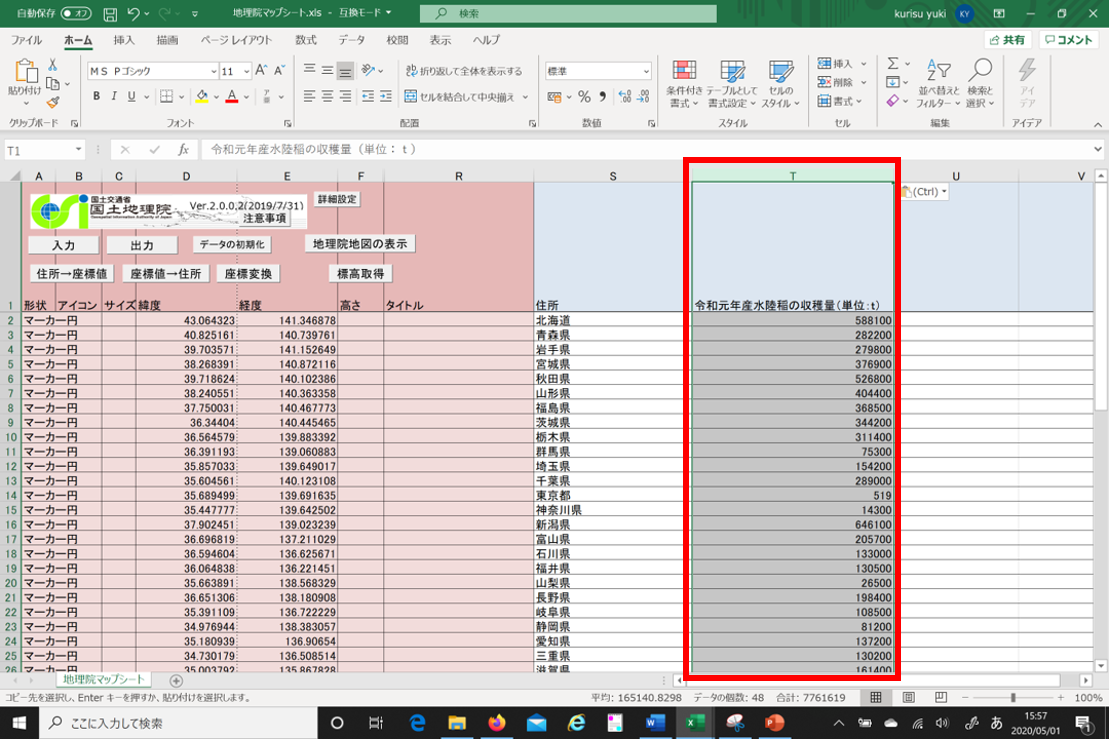Click the 検索 search box in title bar
1109x739 pixels.
[x=568, y=13]
